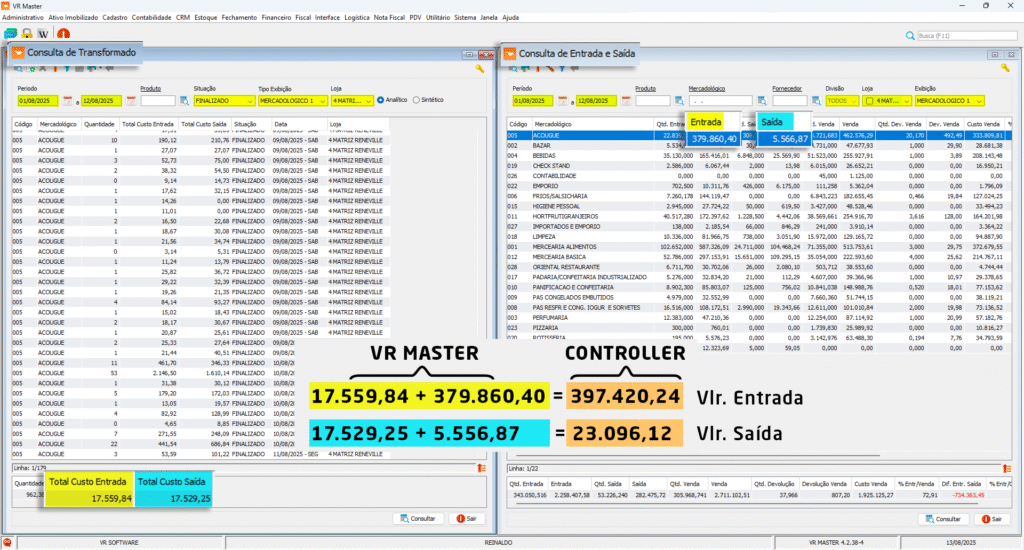Open end date calendar in Consulta de Transformado

coord(131,101)
